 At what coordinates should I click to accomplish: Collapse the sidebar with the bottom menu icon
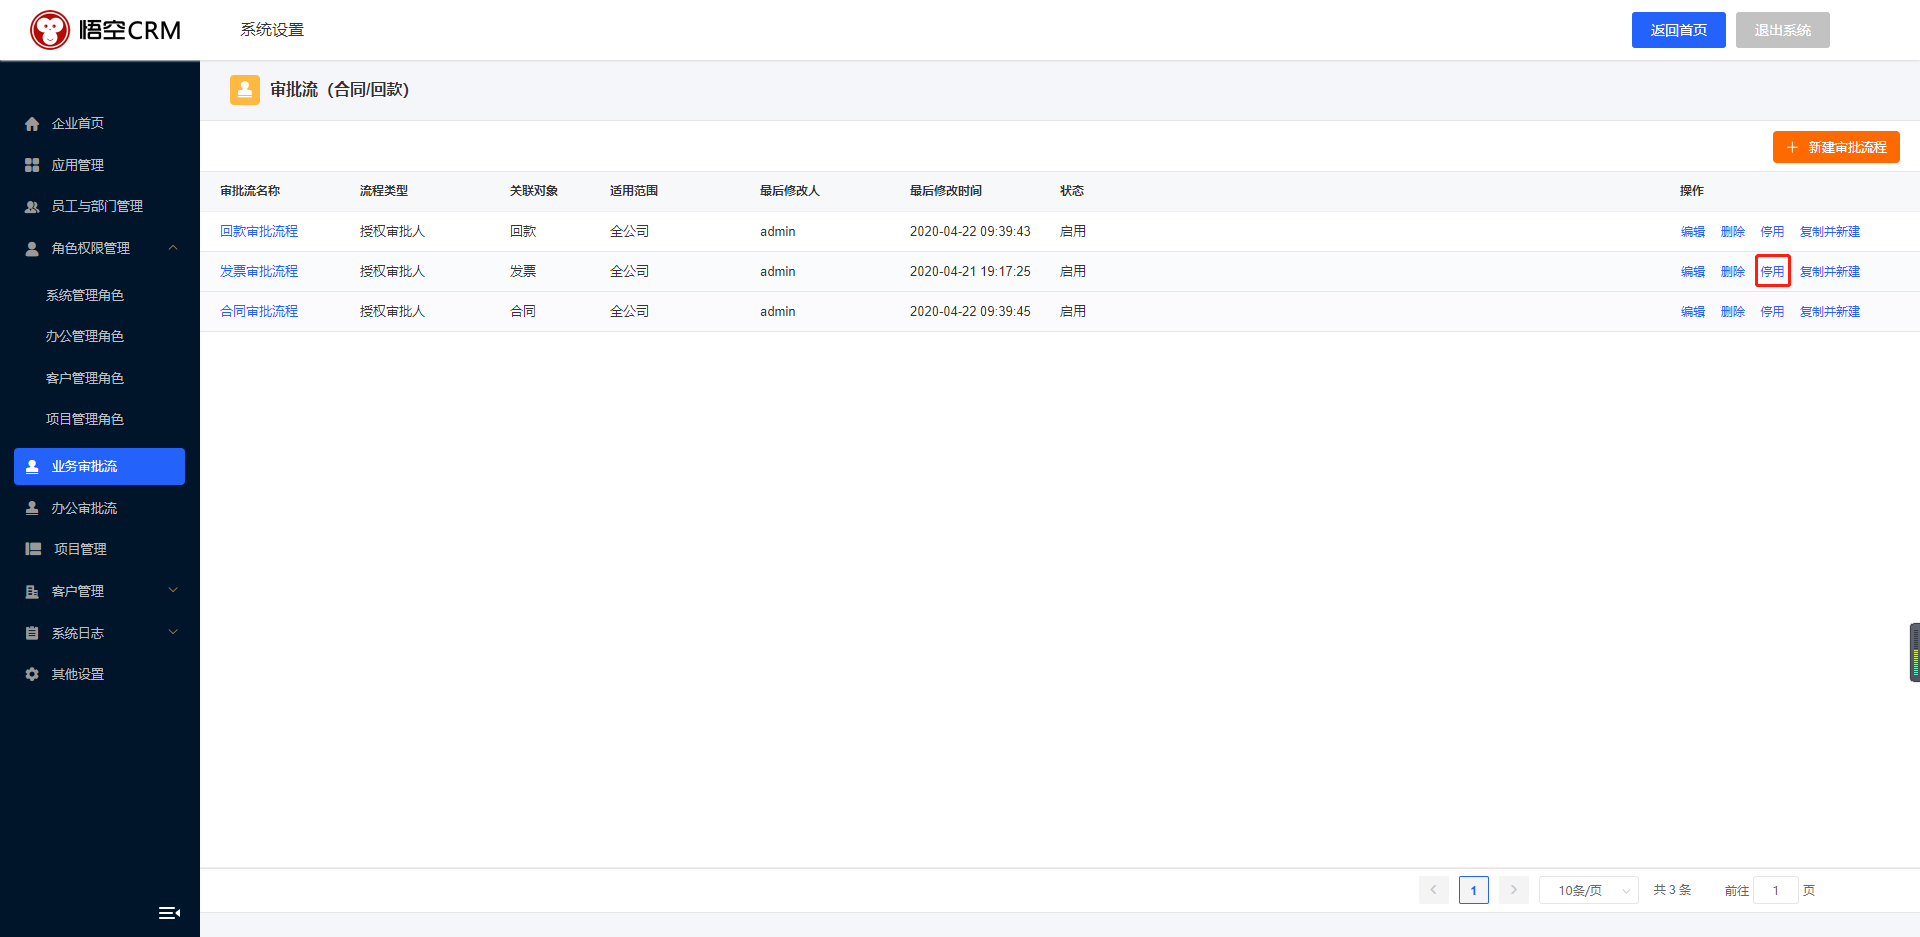point(169,912)
